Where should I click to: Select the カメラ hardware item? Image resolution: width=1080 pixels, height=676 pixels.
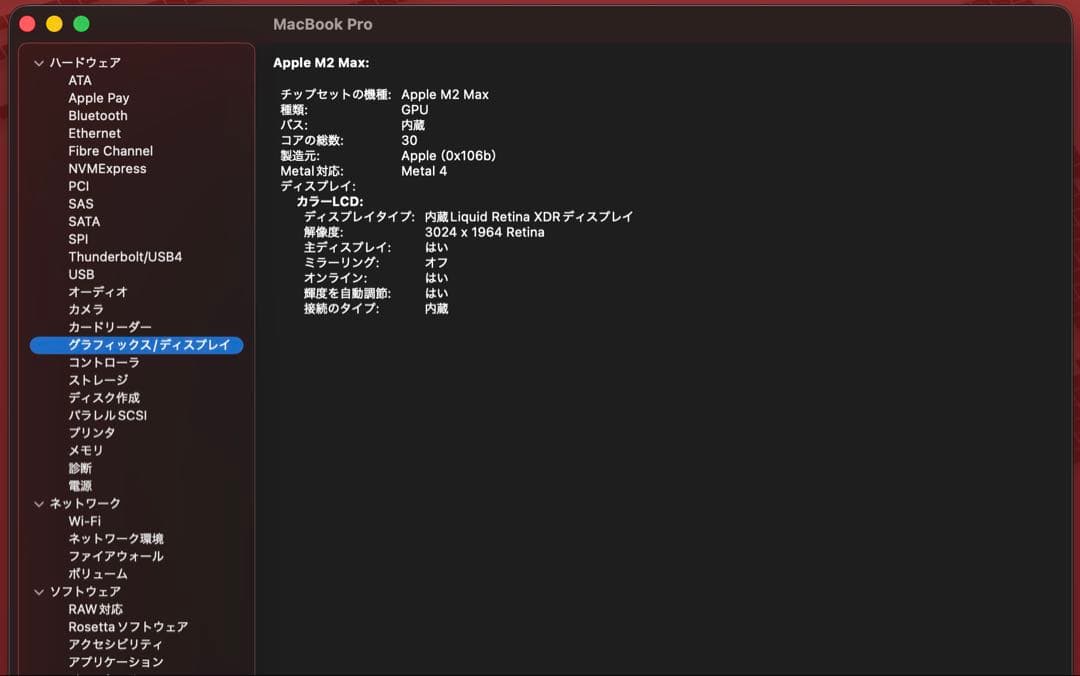pyautogui.click(x=85, y=310)
